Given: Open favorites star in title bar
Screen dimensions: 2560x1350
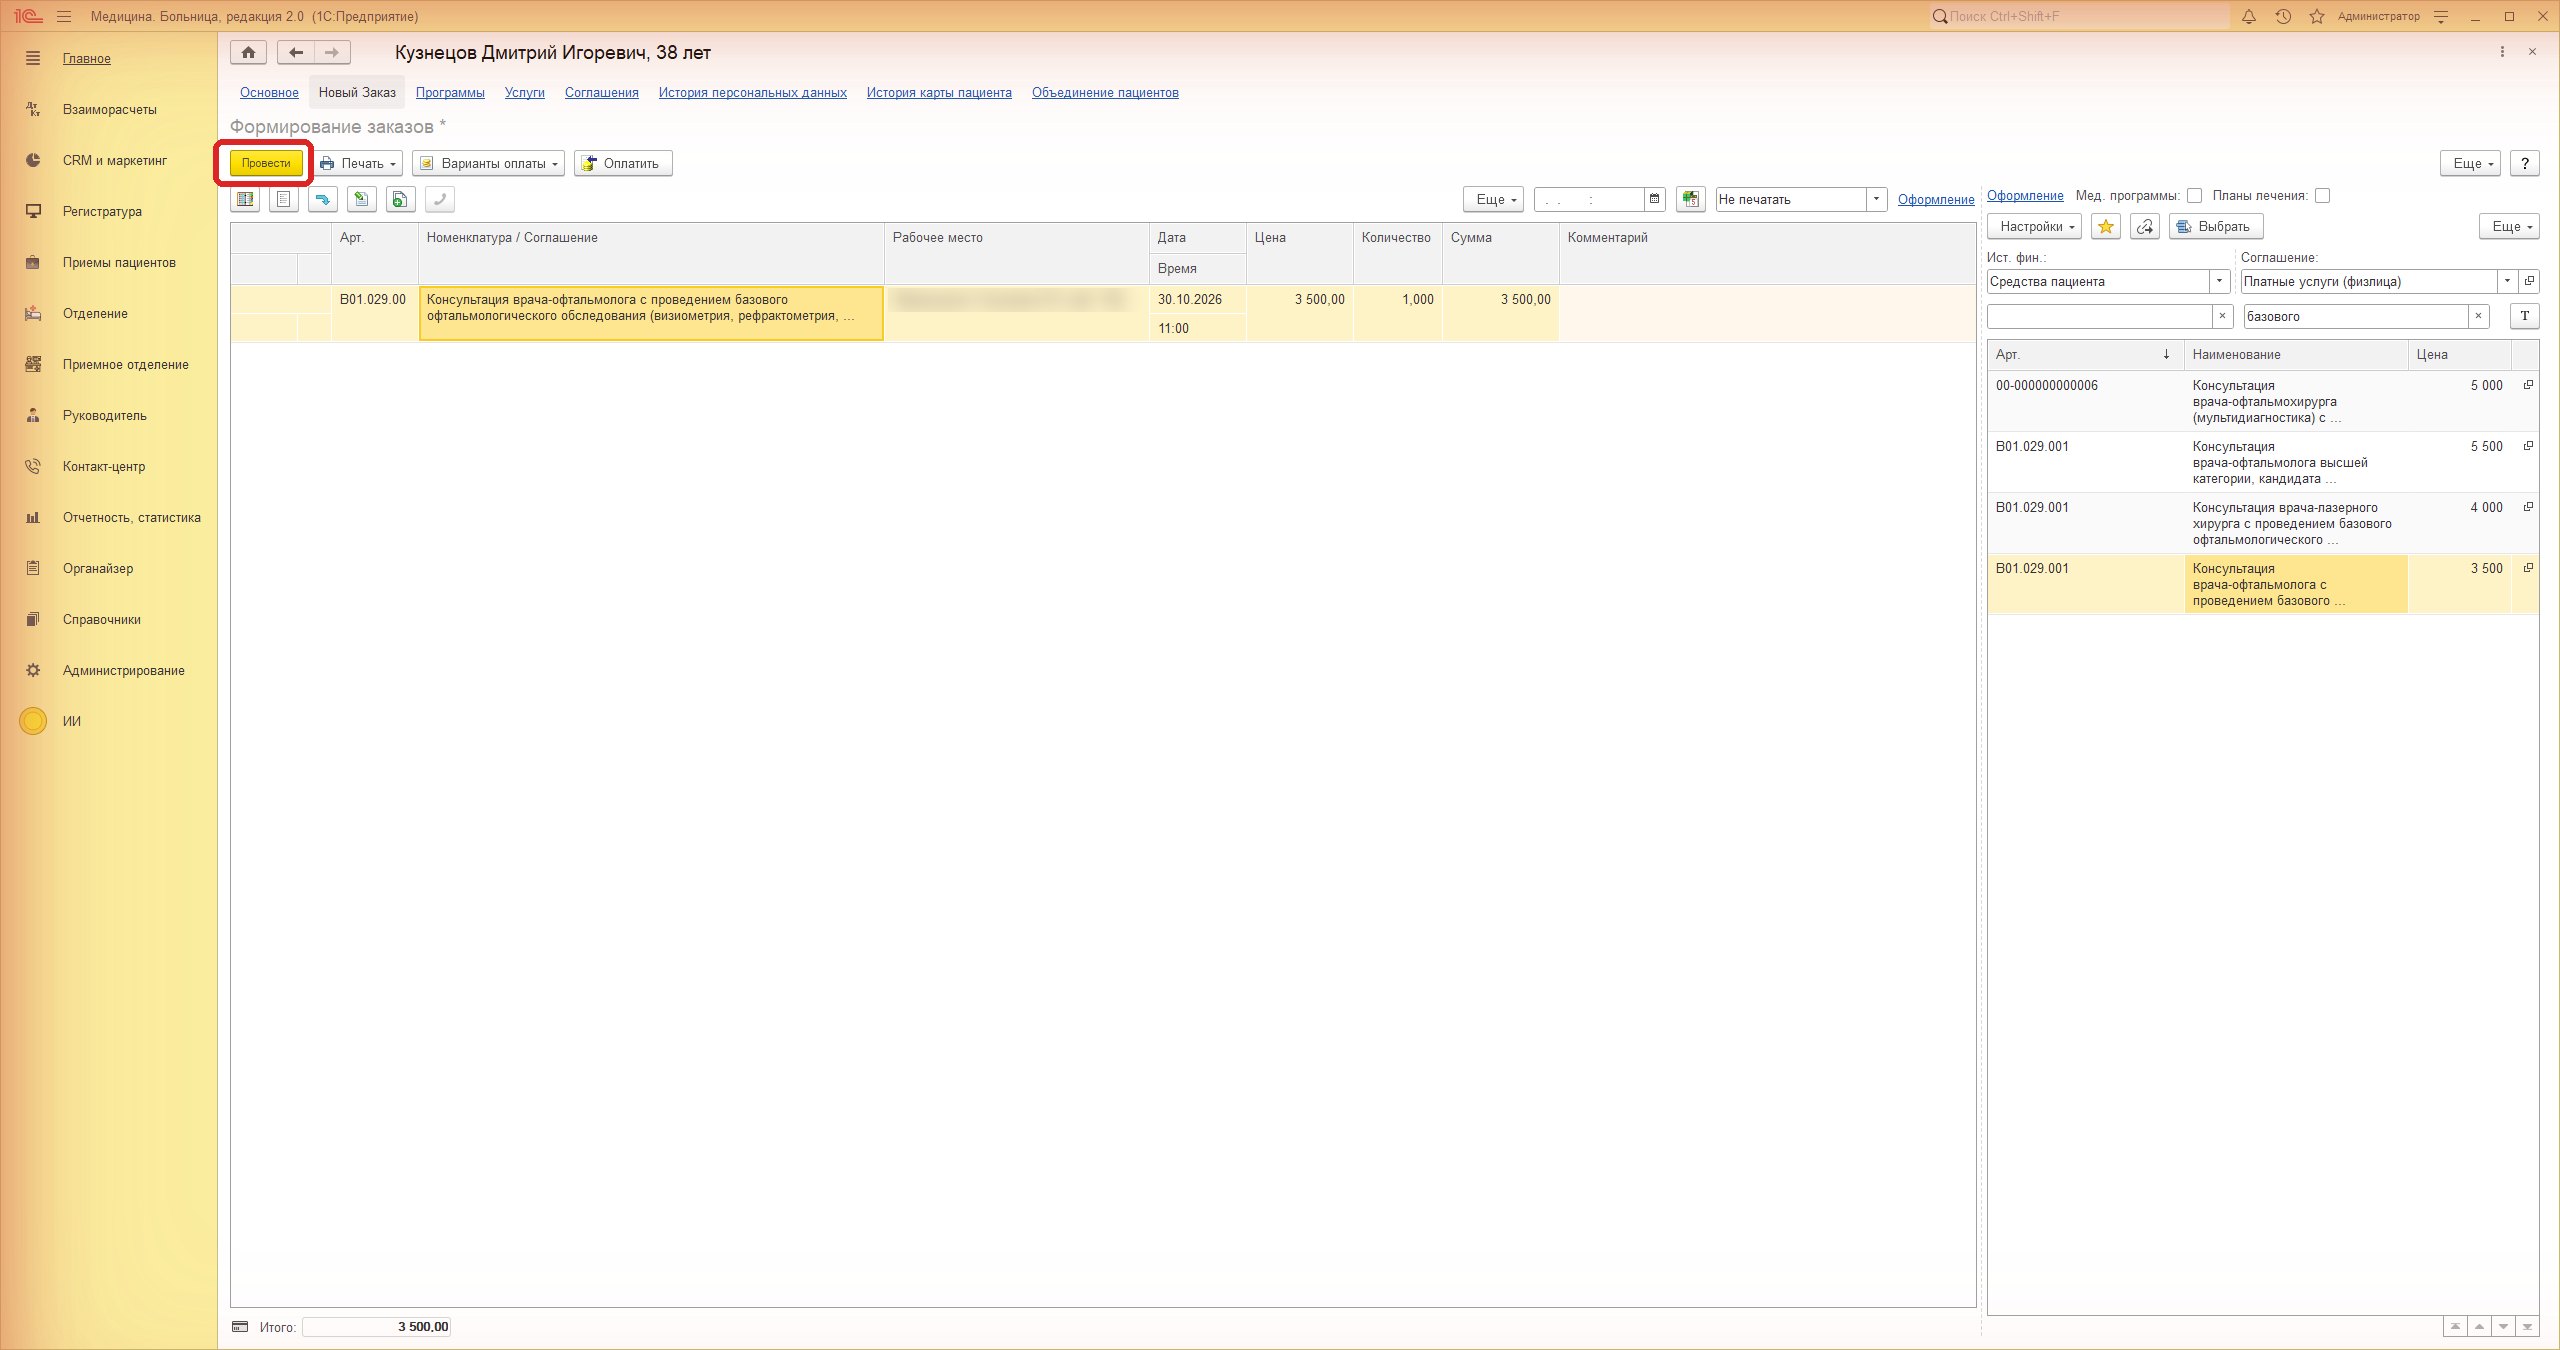Looking at the screenshot, I should point(2317,16).
